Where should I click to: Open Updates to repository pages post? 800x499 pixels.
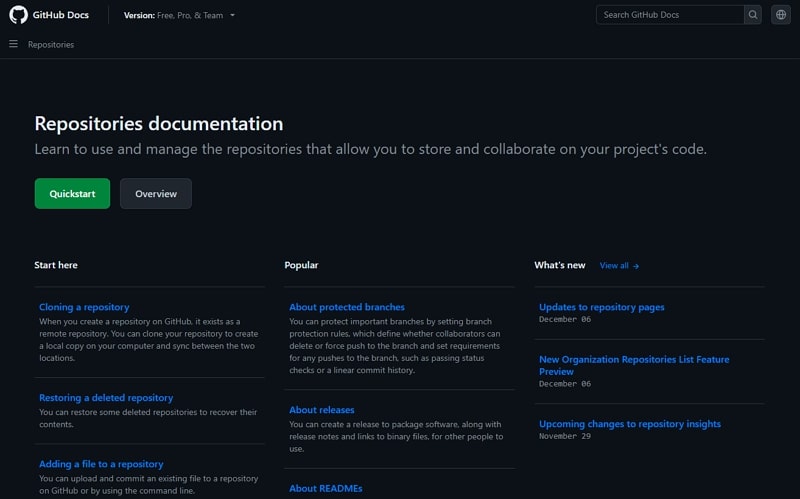pos(602,307)
